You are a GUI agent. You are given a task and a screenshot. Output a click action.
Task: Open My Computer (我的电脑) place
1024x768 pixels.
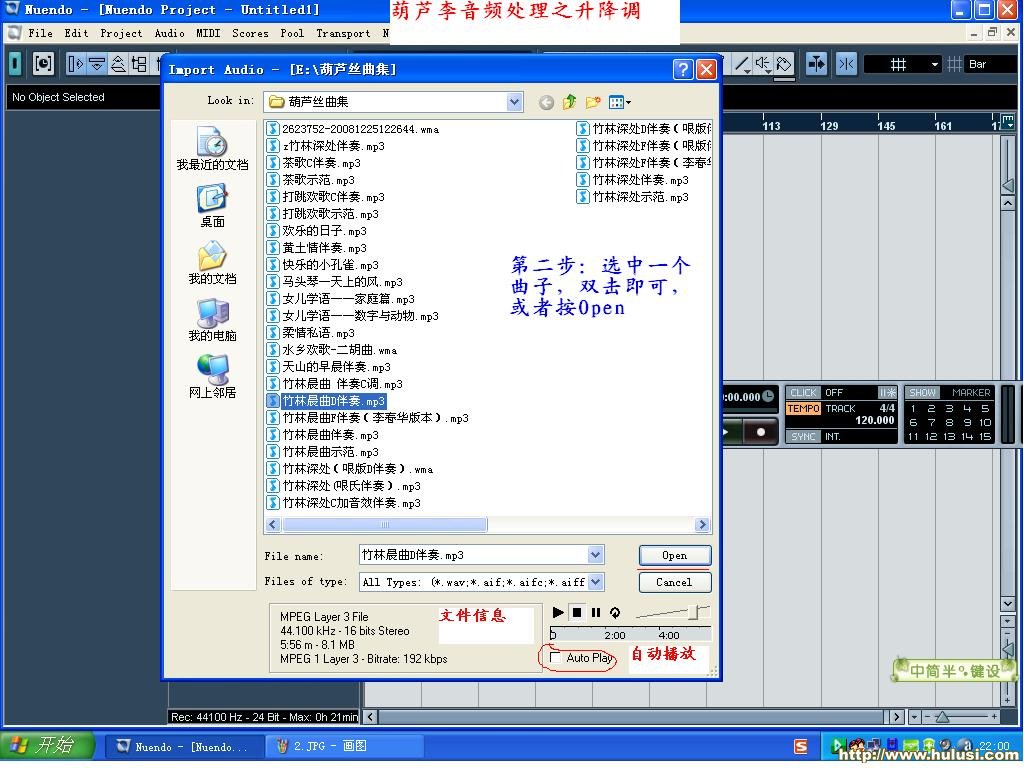click(212, 320)
